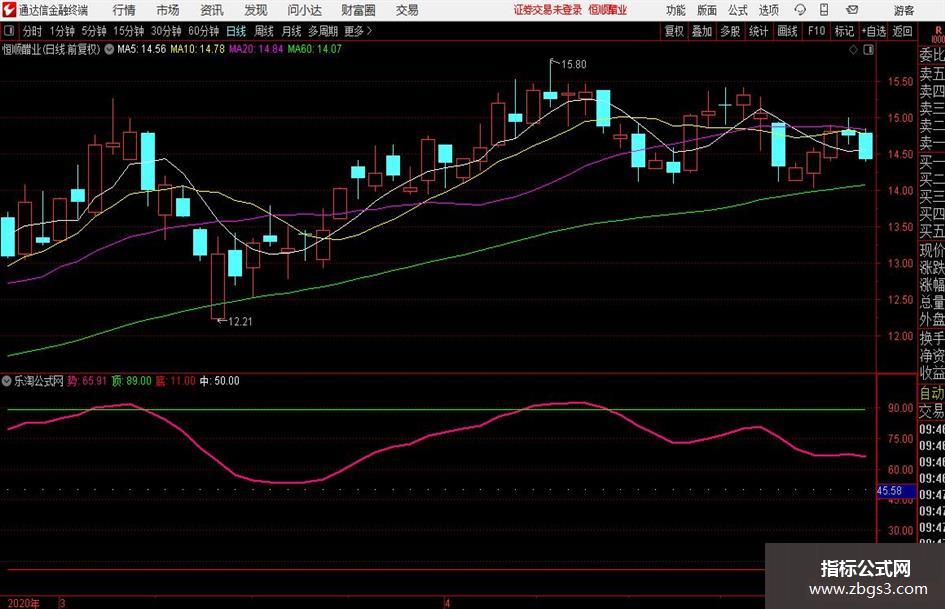945x609 pixels.
Task: Open the 选项 menu
Action: click(768, 10)
